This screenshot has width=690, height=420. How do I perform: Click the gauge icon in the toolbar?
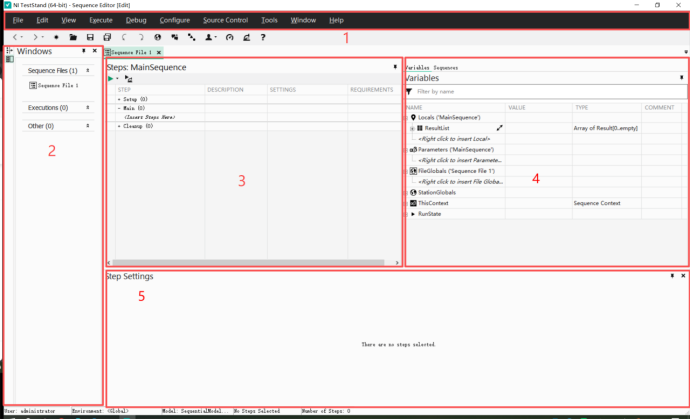pos(229,37)
